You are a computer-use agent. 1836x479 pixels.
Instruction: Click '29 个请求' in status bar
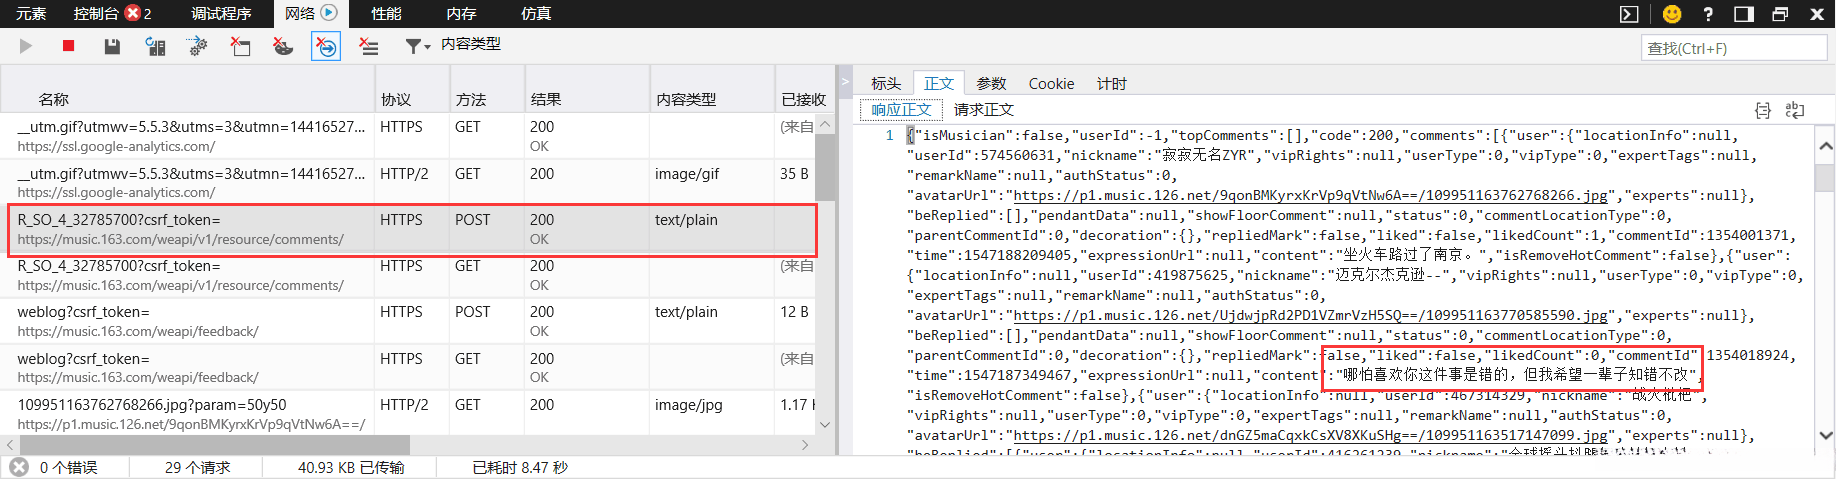point(197,467)
